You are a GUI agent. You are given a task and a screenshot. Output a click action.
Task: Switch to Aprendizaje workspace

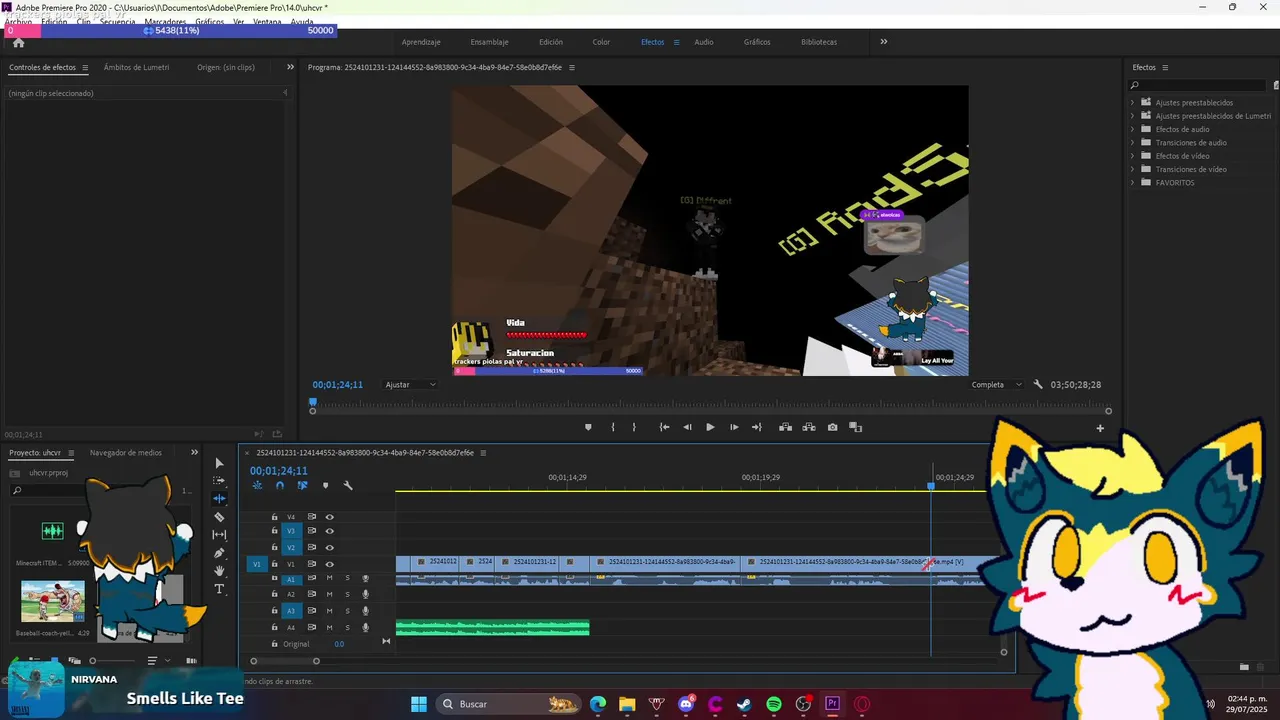pyautogui.click(x=421, y=42)
